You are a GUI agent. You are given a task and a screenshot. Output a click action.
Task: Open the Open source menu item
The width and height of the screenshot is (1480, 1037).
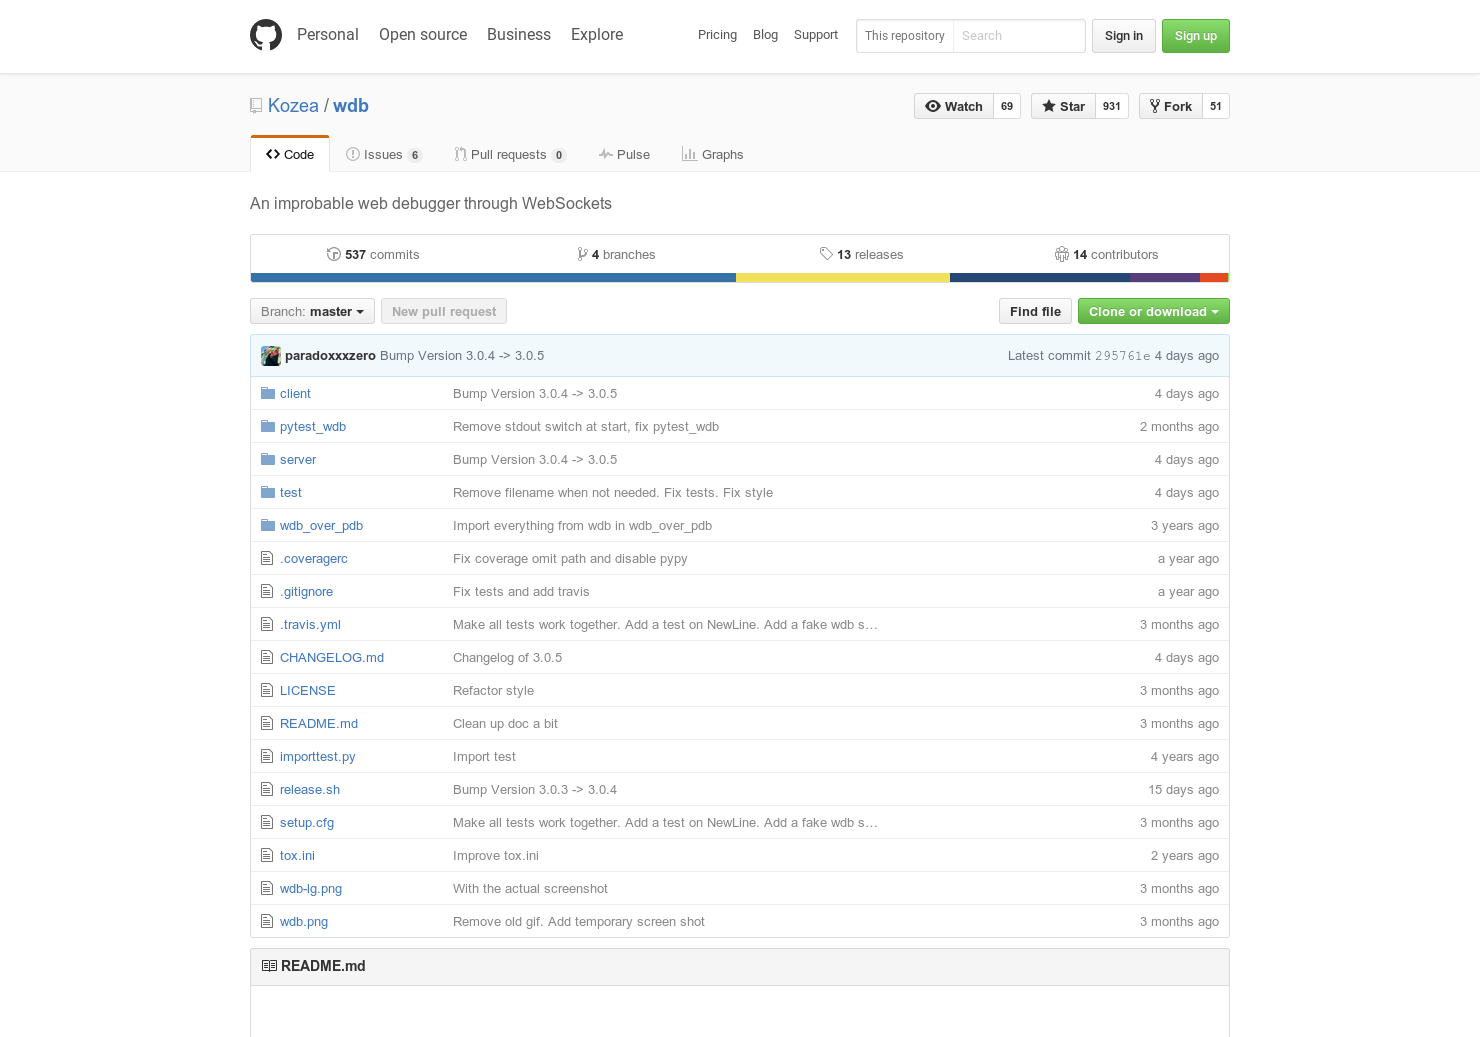pos(423,34)
